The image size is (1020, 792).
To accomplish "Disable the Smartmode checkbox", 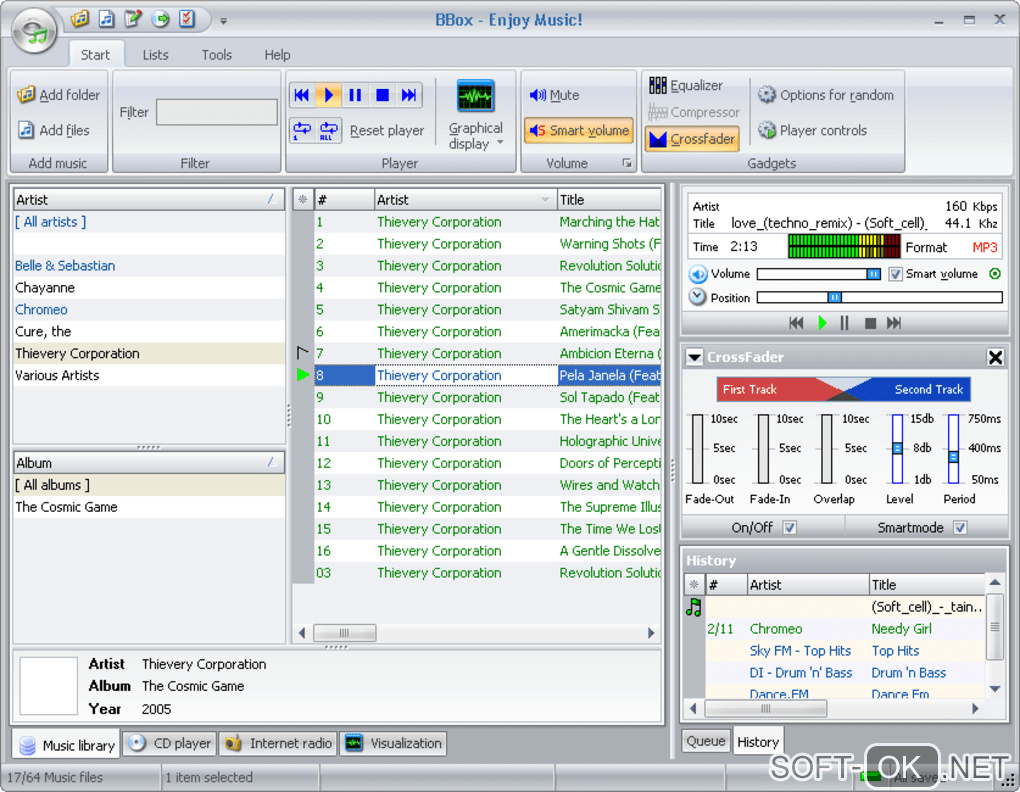I will 960,528.
